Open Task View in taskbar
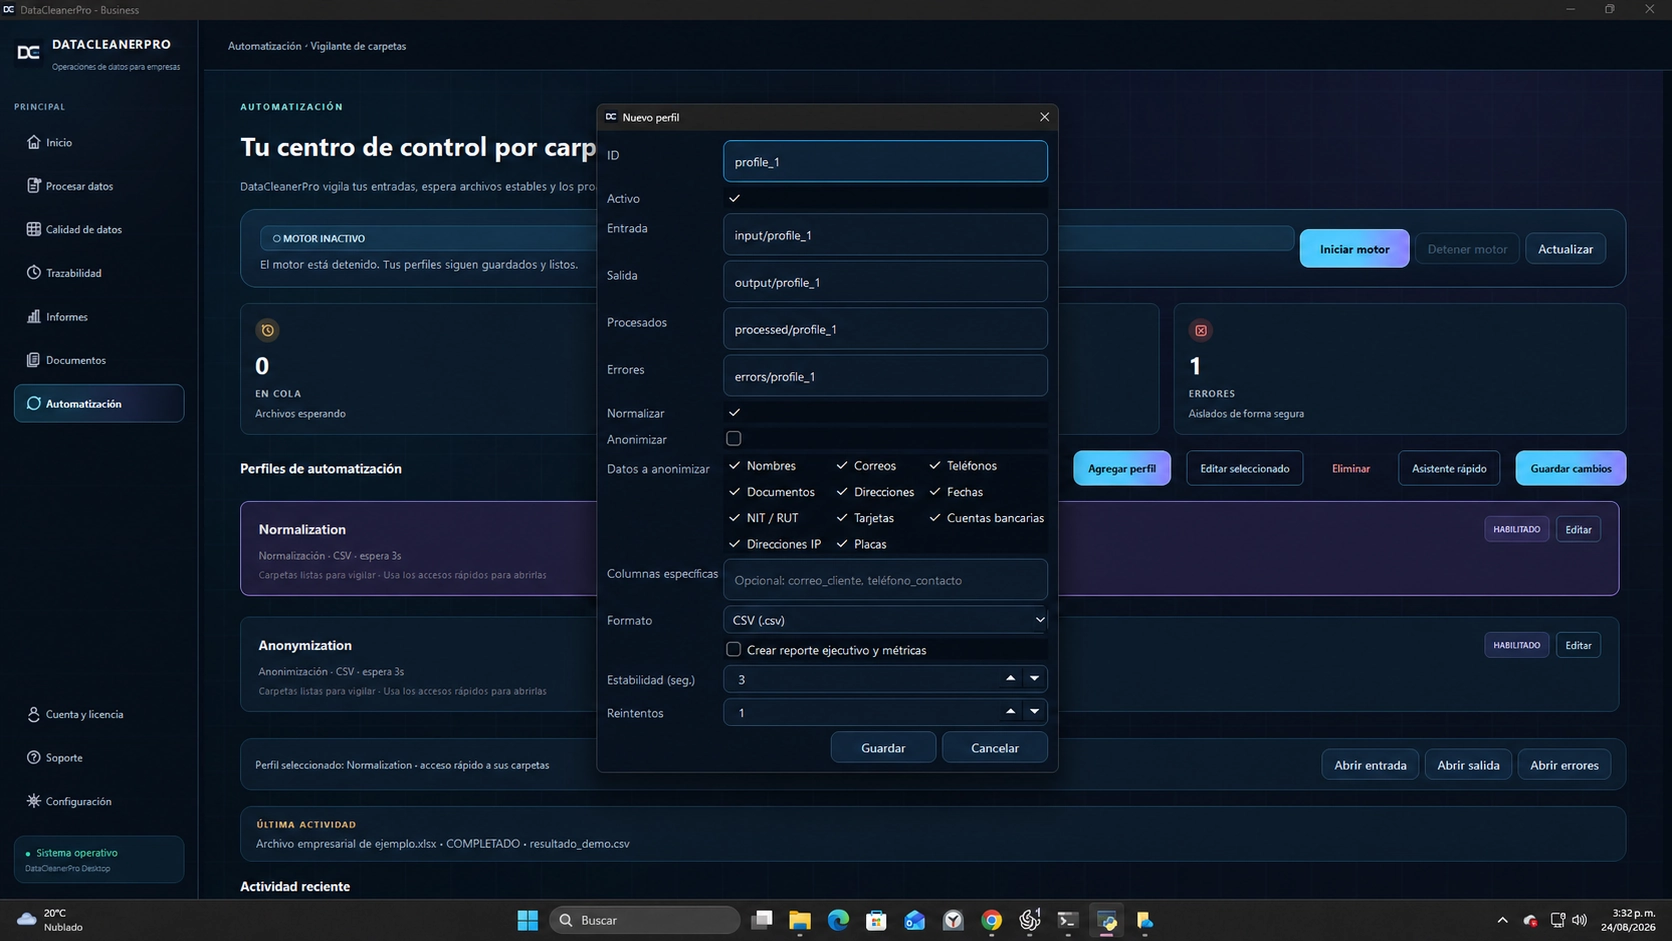This screenshot has width=1672, height=941. (762, 920)
